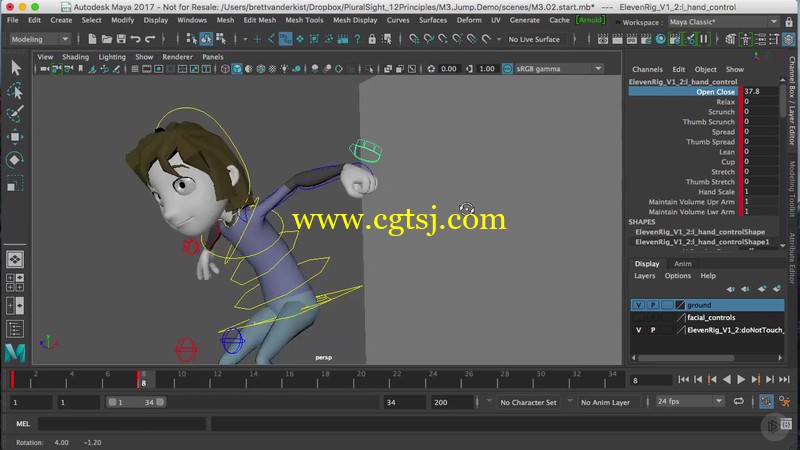Screen dimensions: 800x450
Task: Click the help question mark icon
Action: (357, 39)
